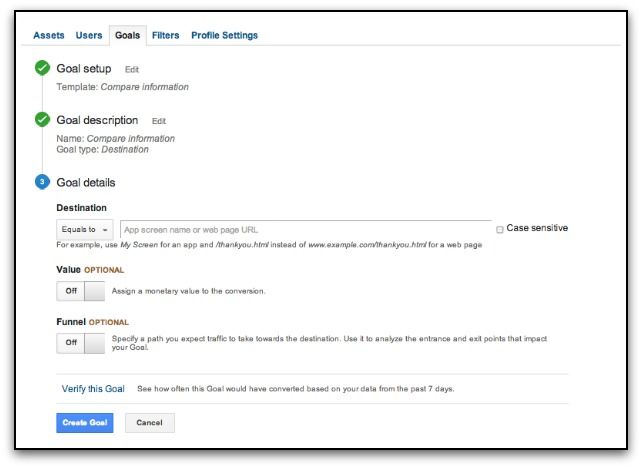
Task: Click the Template: Compare information text
Action: 122,87
